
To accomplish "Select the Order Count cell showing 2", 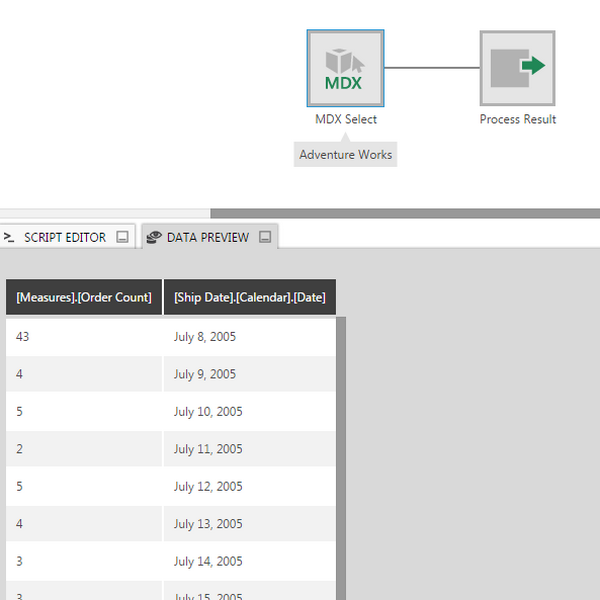I will point(84,449).
